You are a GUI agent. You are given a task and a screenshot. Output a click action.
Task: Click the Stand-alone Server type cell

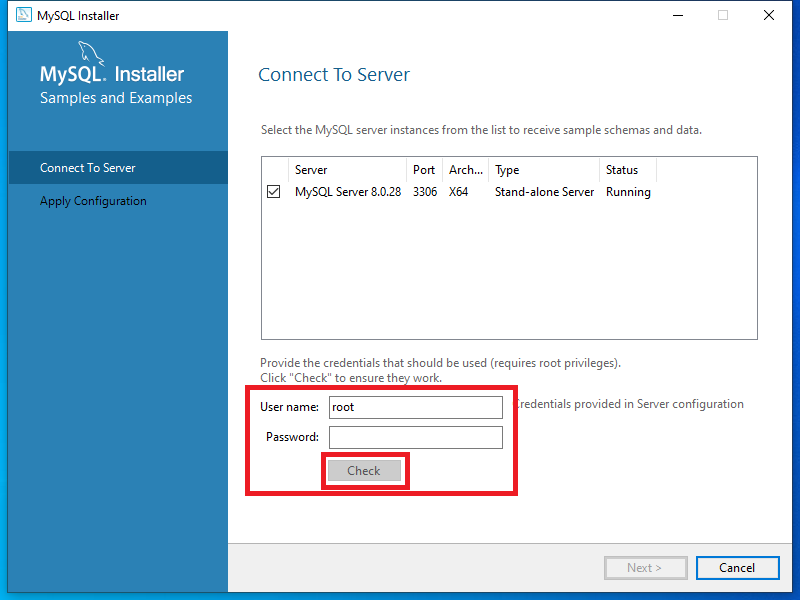(544, 192)
